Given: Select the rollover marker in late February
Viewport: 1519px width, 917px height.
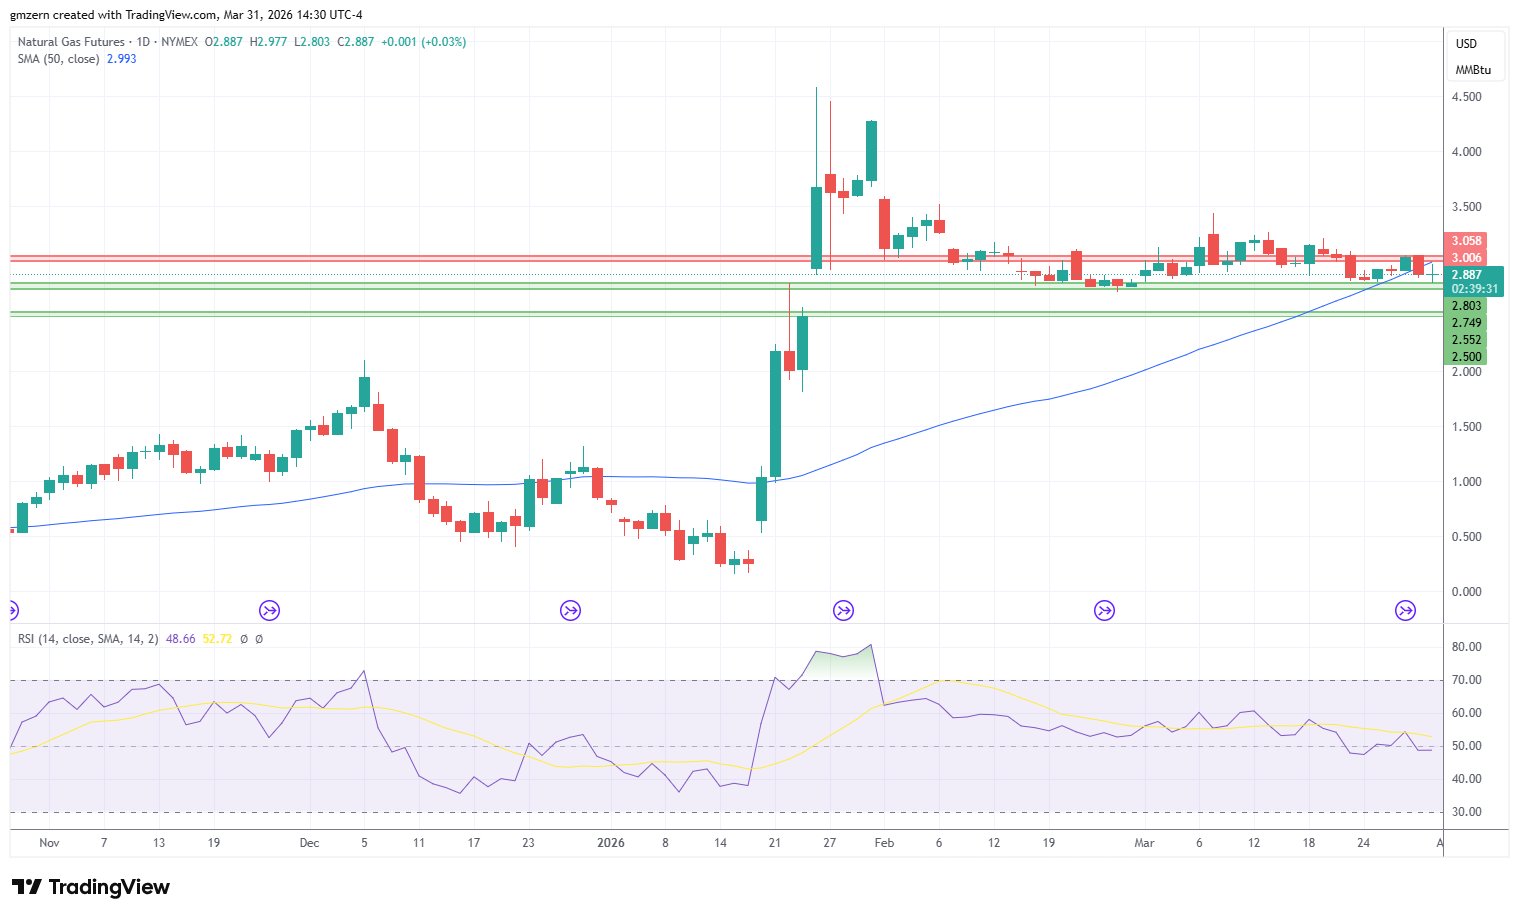Looking at the screenshot, I should (x=1104, y=610).
